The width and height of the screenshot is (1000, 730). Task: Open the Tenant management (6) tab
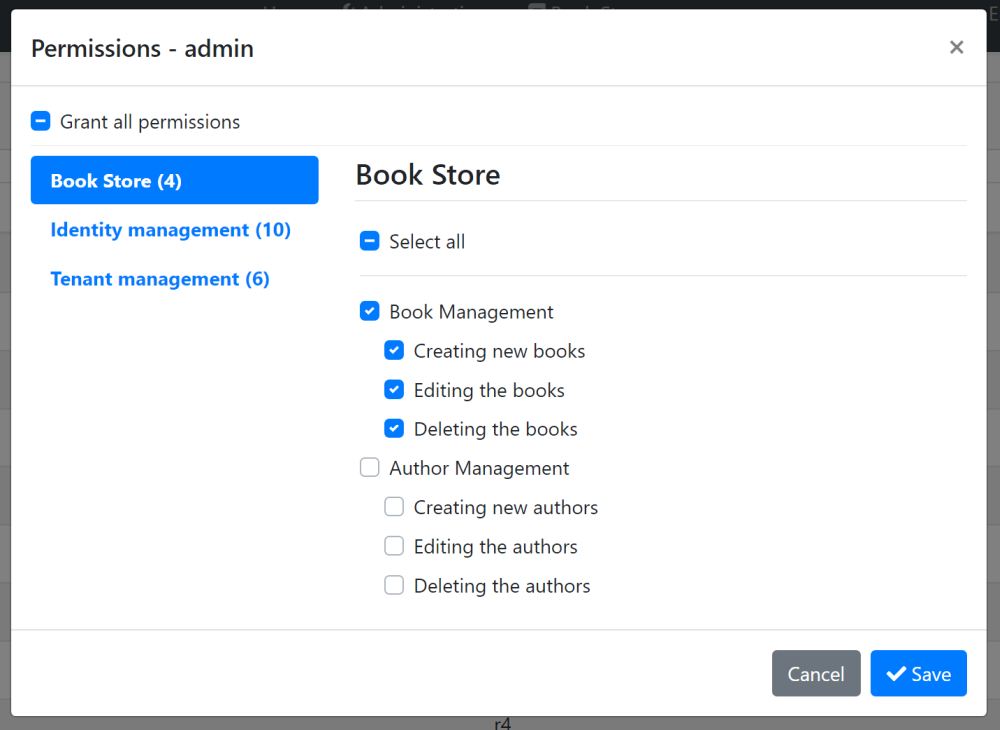tap(160, 278)
